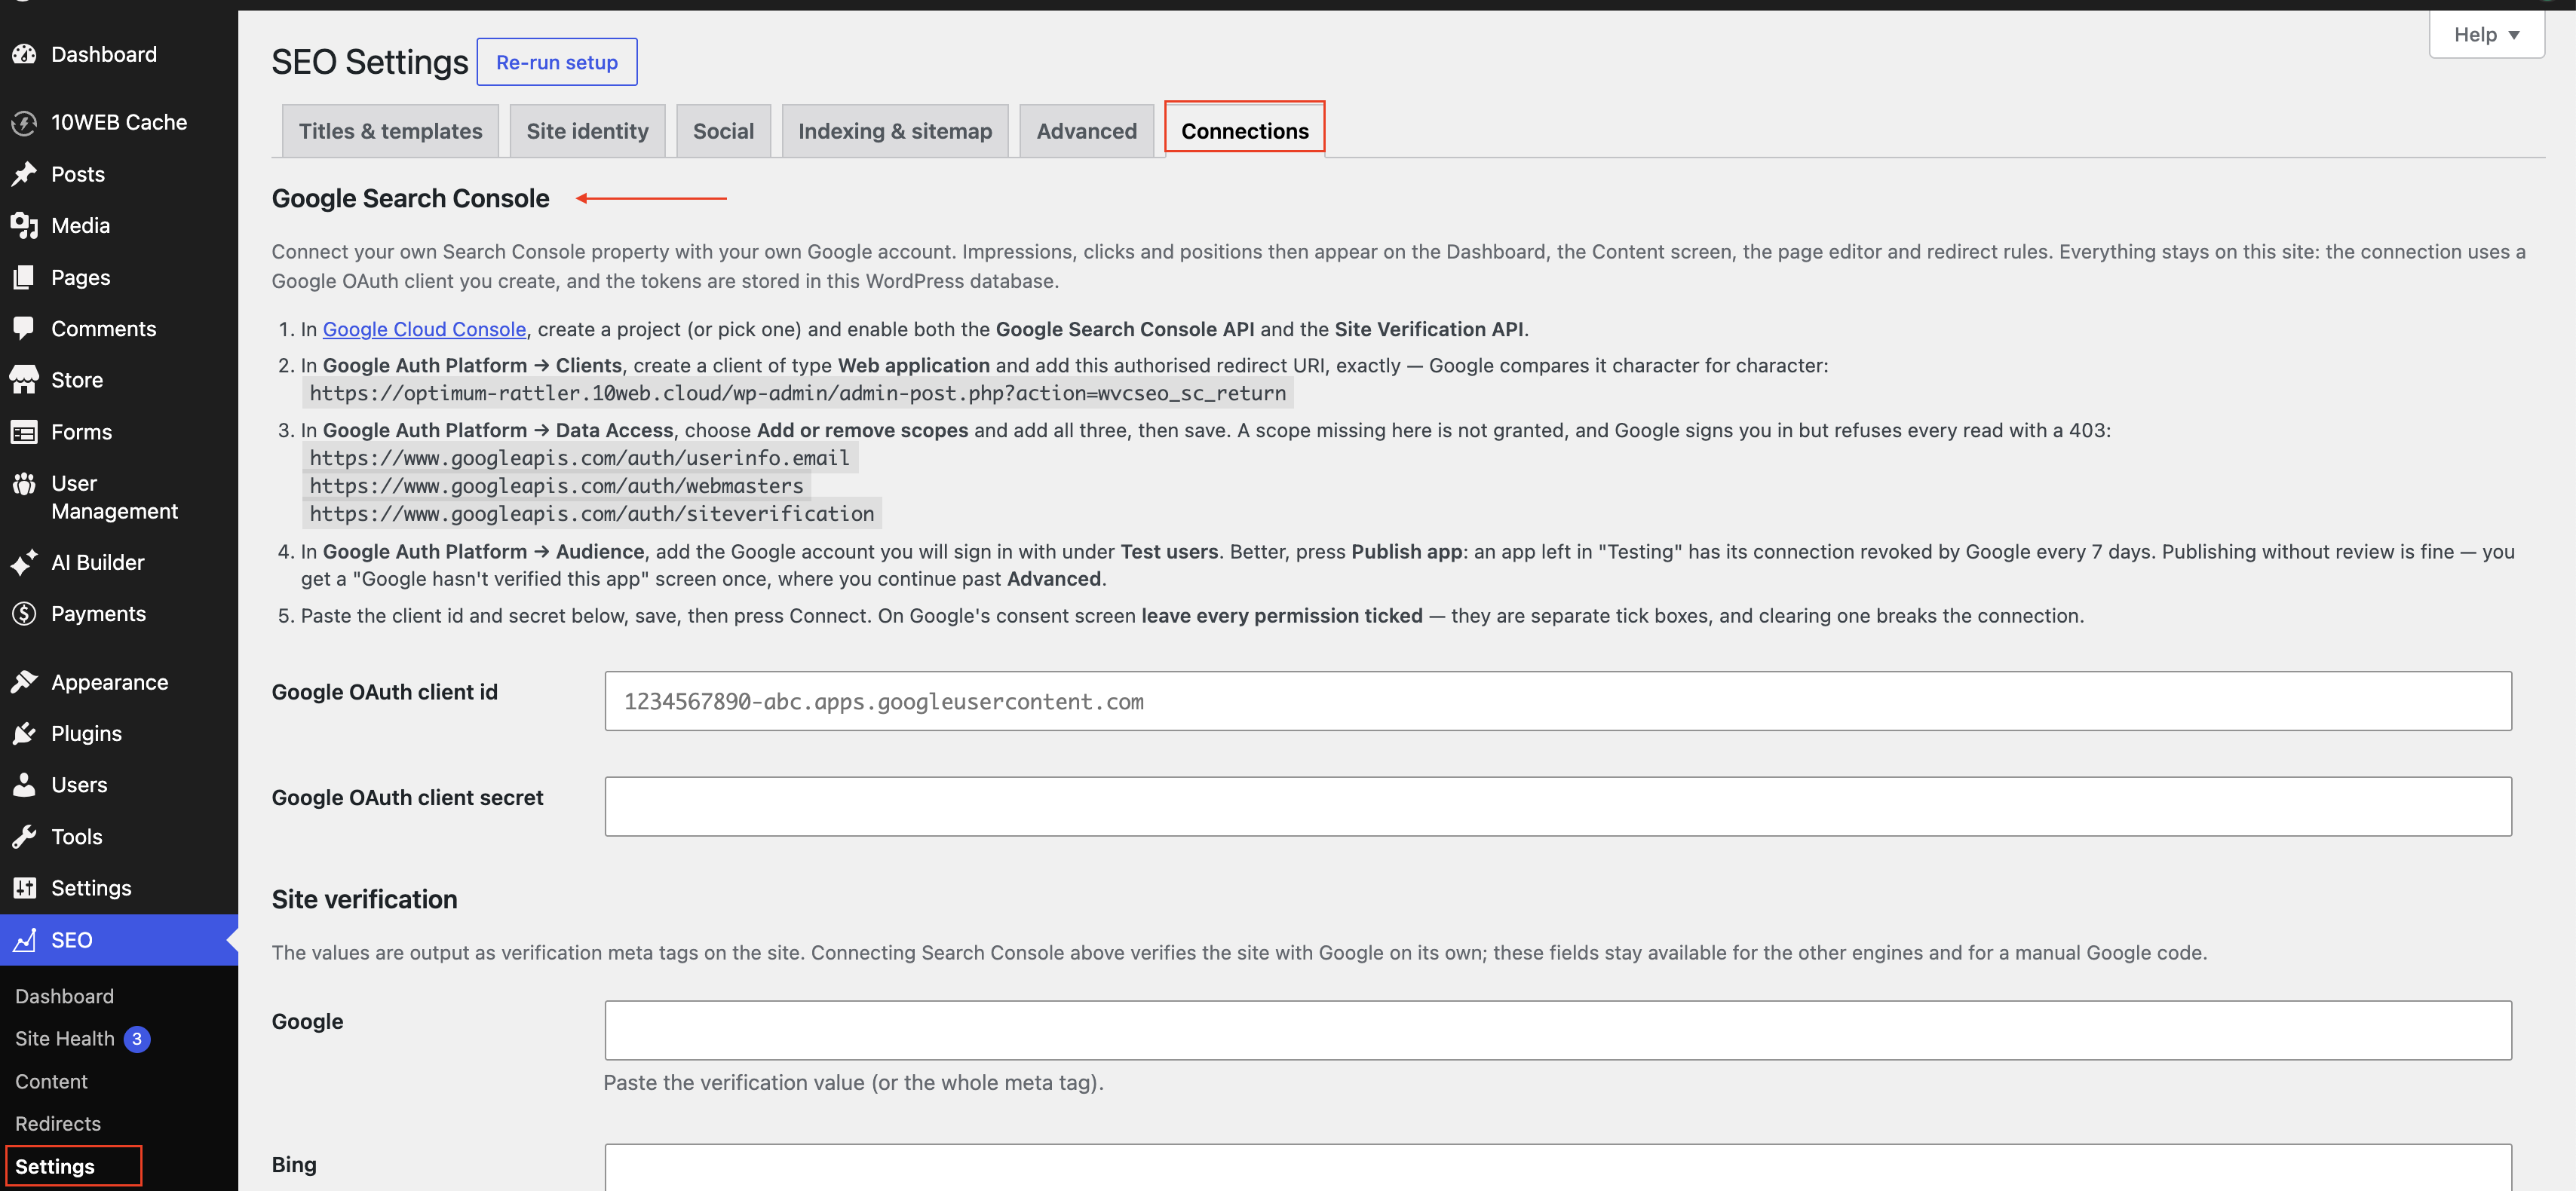This screenshot has width=2576, height=1191.
Task: Click the Settings sliders icon in sidebar
Action: [x=24, y=888]
